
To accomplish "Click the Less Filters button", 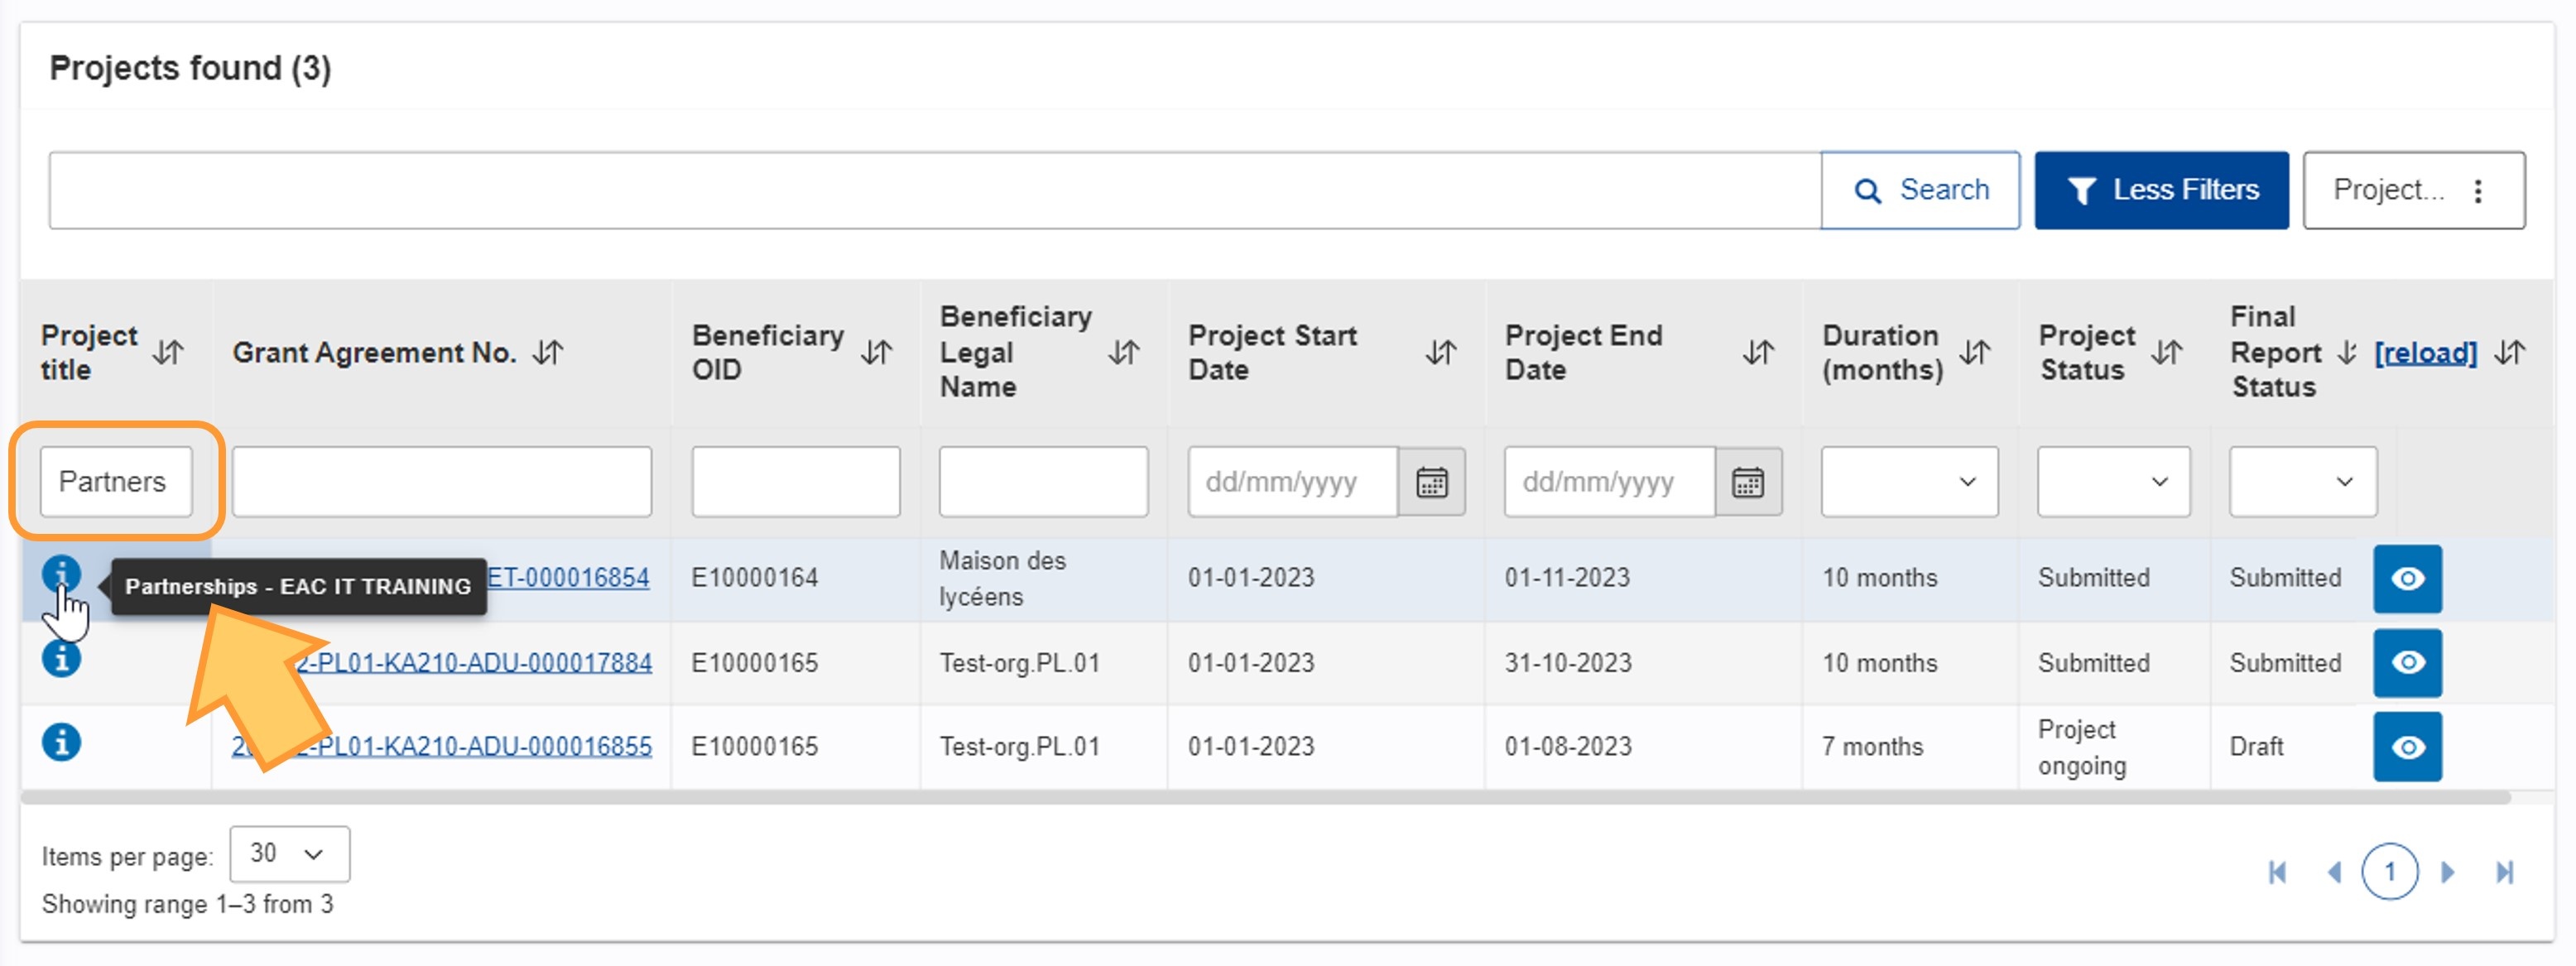I will click(2161, 191).
